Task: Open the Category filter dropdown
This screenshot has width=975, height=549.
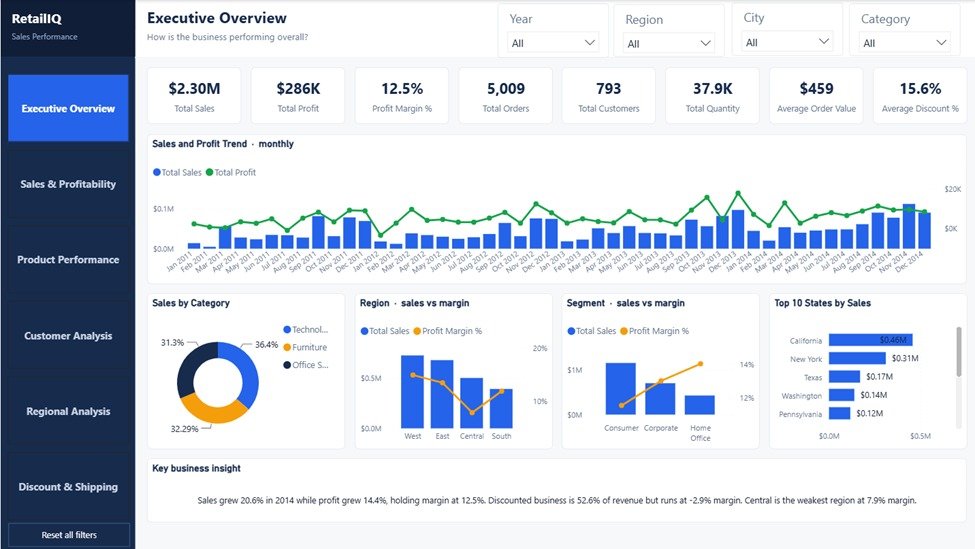Action: tap(904, 43)
